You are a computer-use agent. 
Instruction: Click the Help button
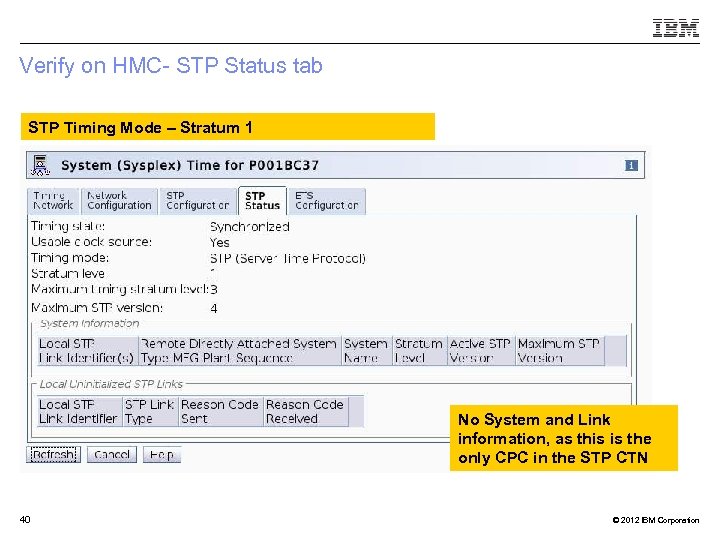[x=162, y=455]
